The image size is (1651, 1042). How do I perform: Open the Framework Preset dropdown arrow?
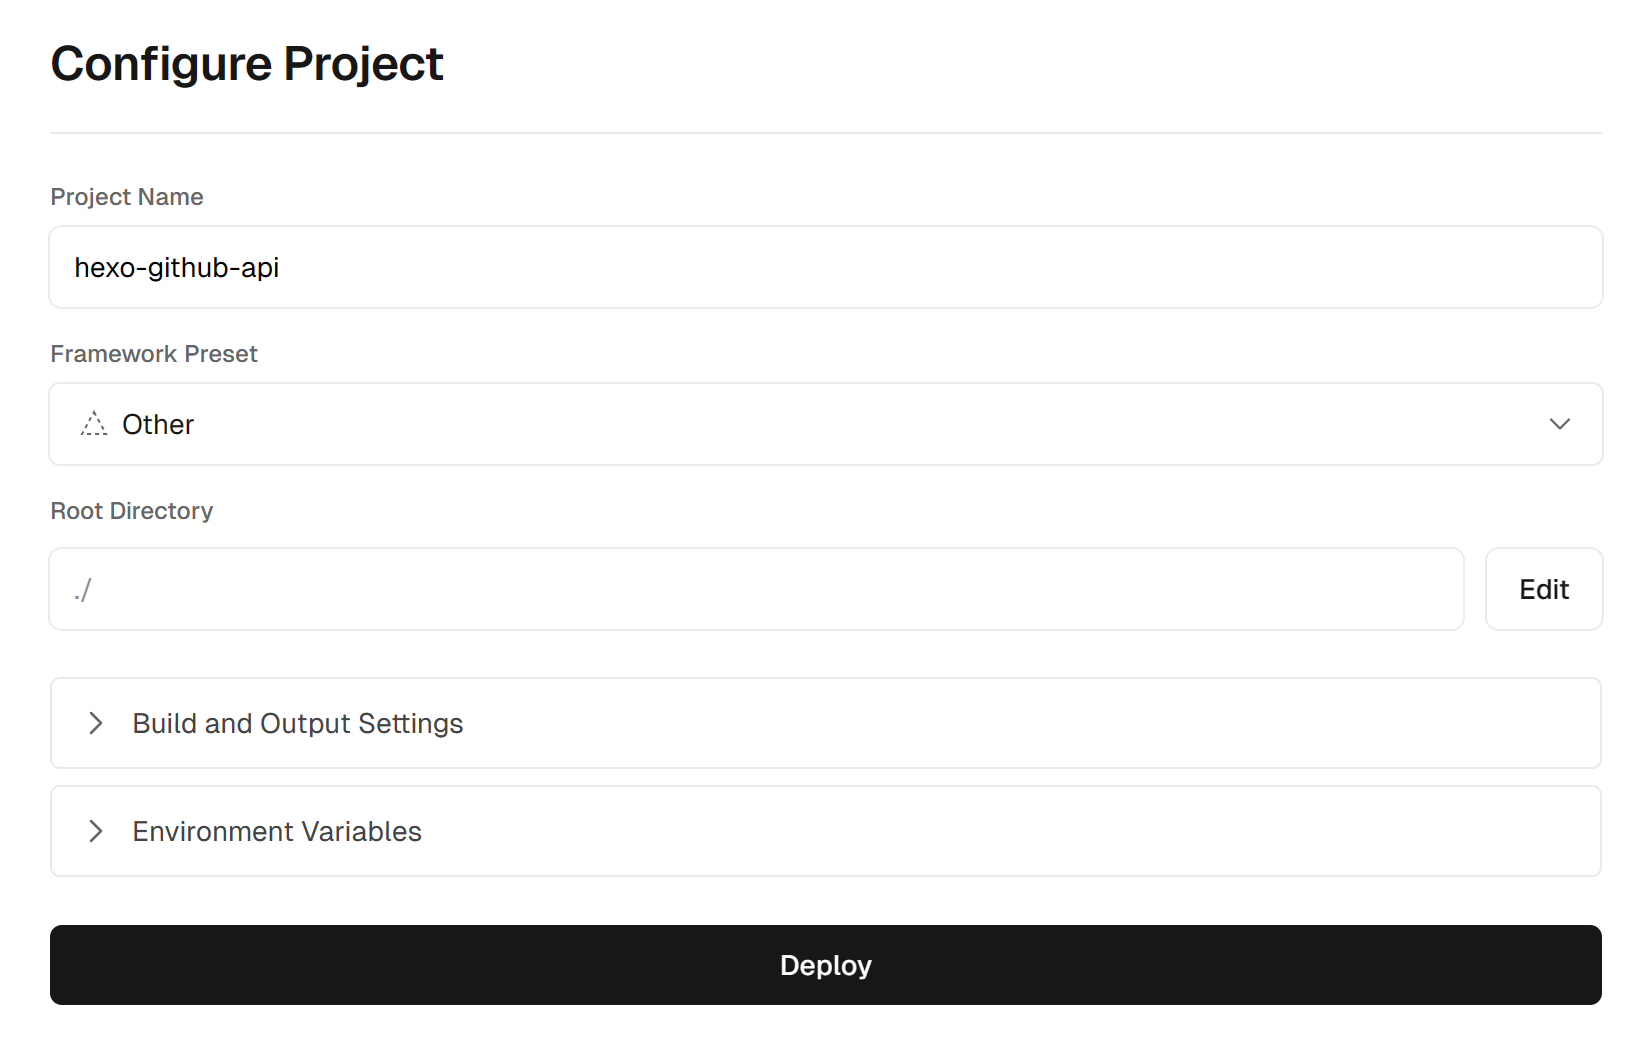click(x=1559, y=424)
